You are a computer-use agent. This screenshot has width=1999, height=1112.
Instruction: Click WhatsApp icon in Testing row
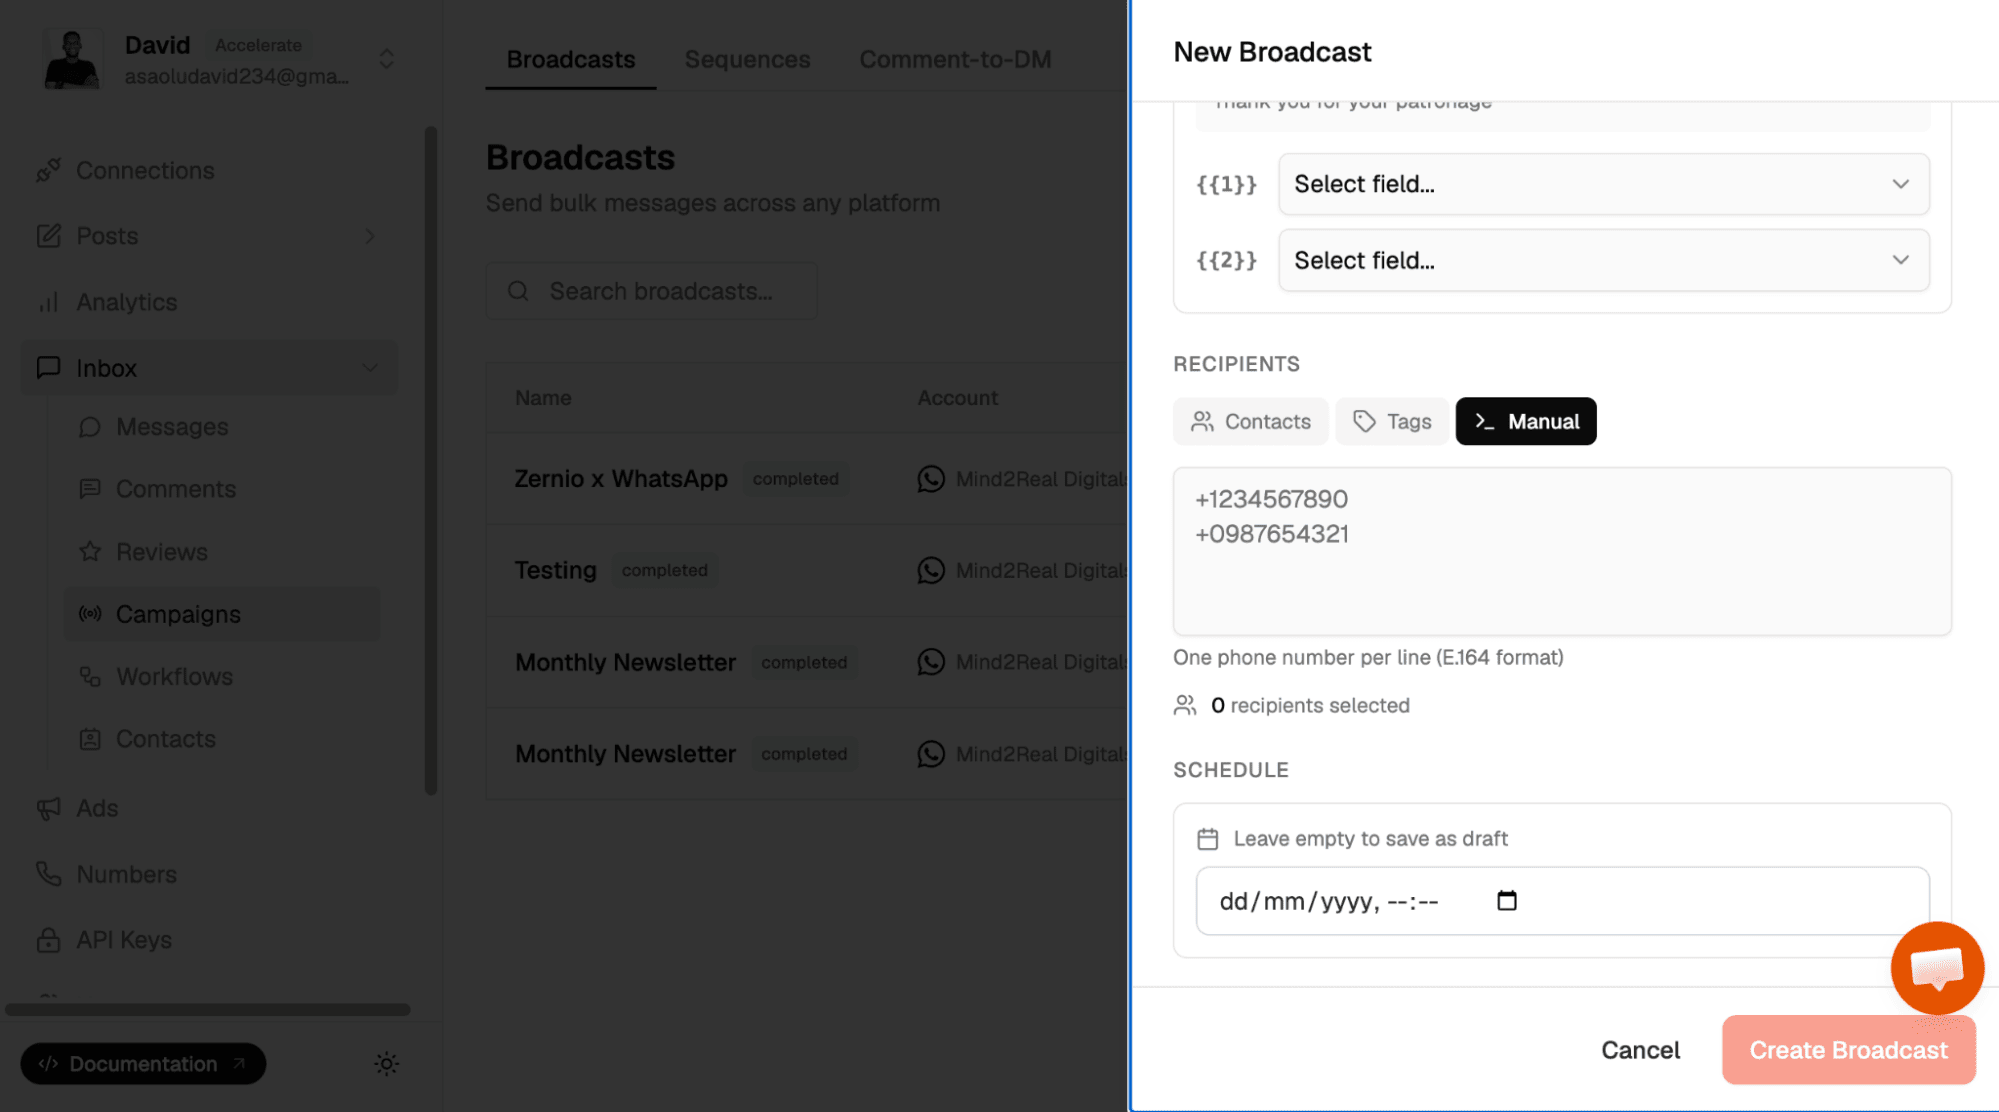click(x=931, y=570)
